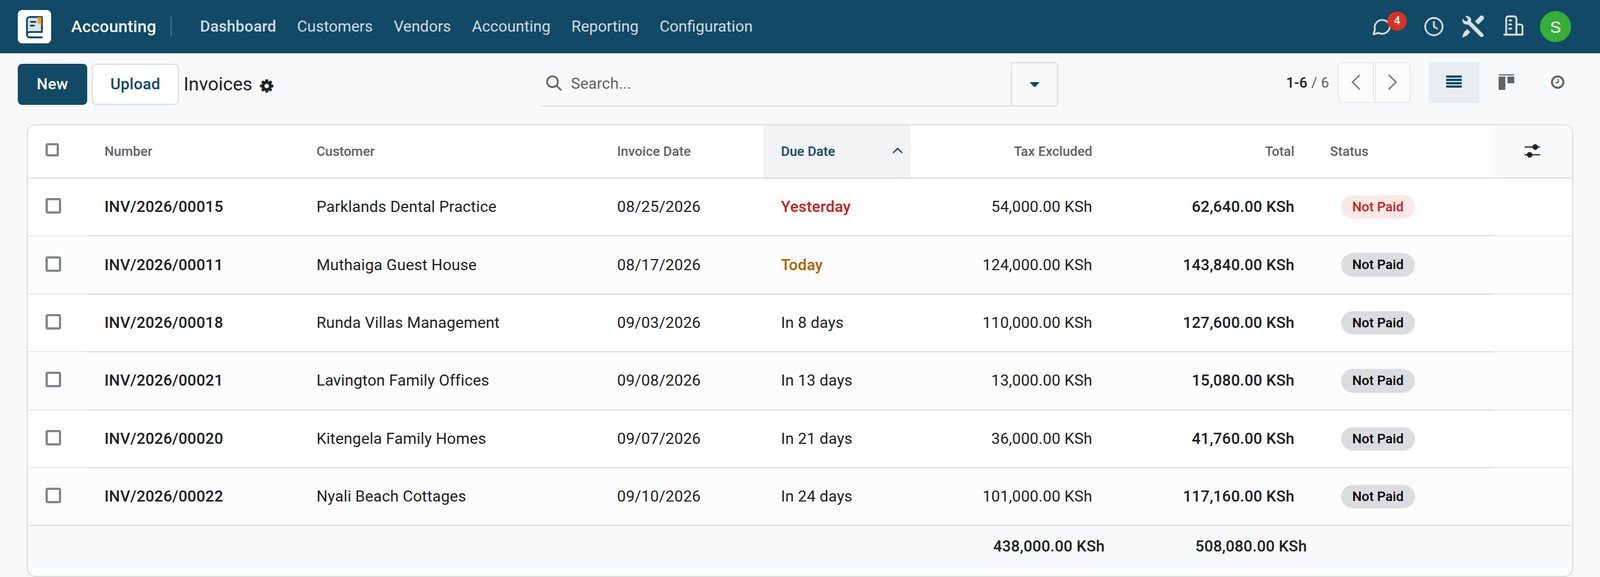The width and height of the screenshot is (1600, 577).
Task: Sort by the Status column header
Action: click(1349, 151)
